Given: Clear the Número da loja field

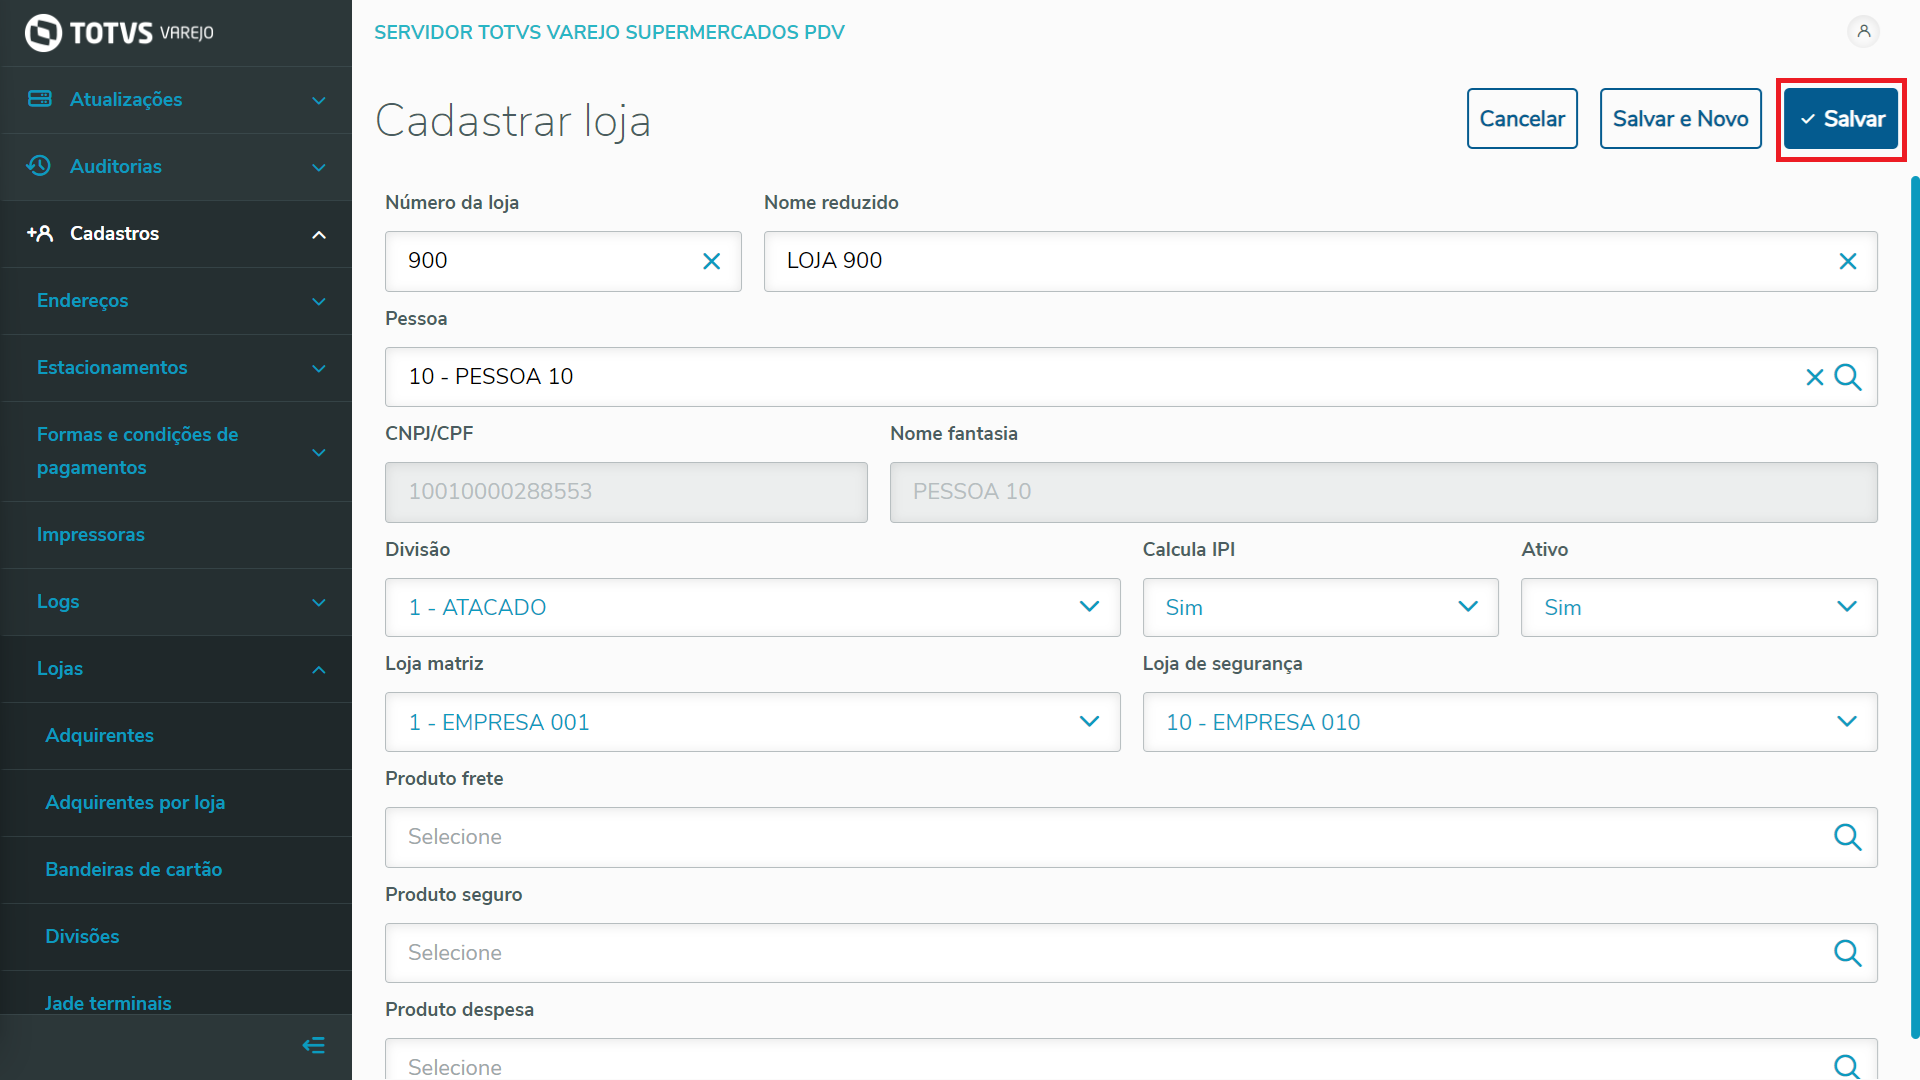Looking at the screenshot, I should pos(711,262).
